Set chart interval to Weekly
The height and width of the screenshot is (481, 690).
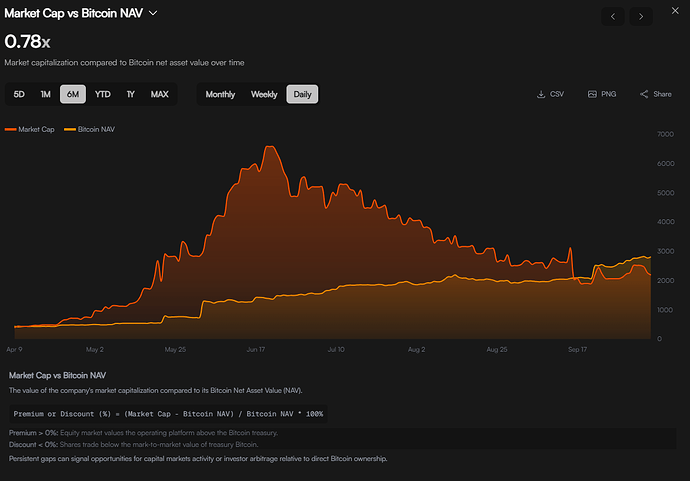[264, 94]
